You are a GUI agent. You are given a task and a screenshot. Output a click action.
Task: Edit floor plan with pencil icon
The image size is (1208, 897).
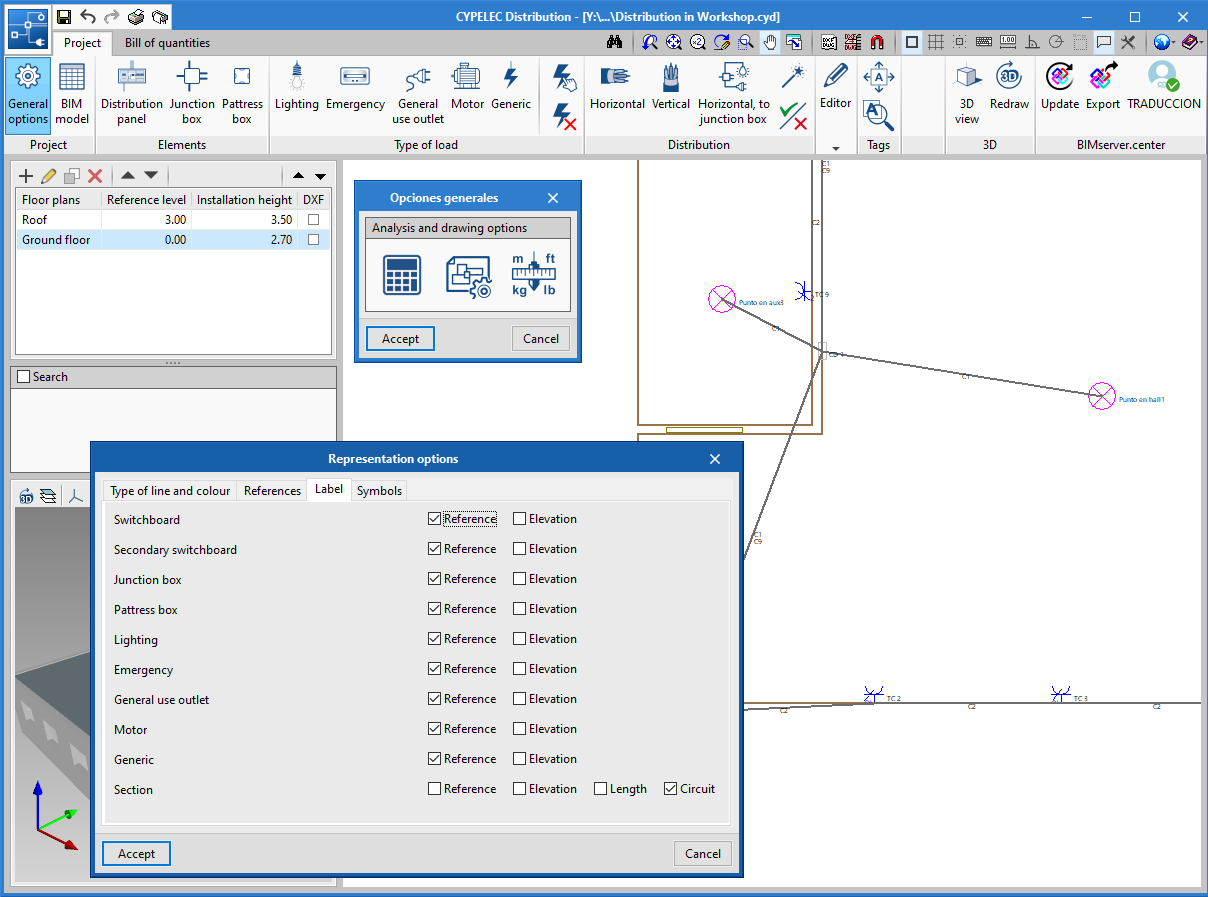click(x=49, y=176)
